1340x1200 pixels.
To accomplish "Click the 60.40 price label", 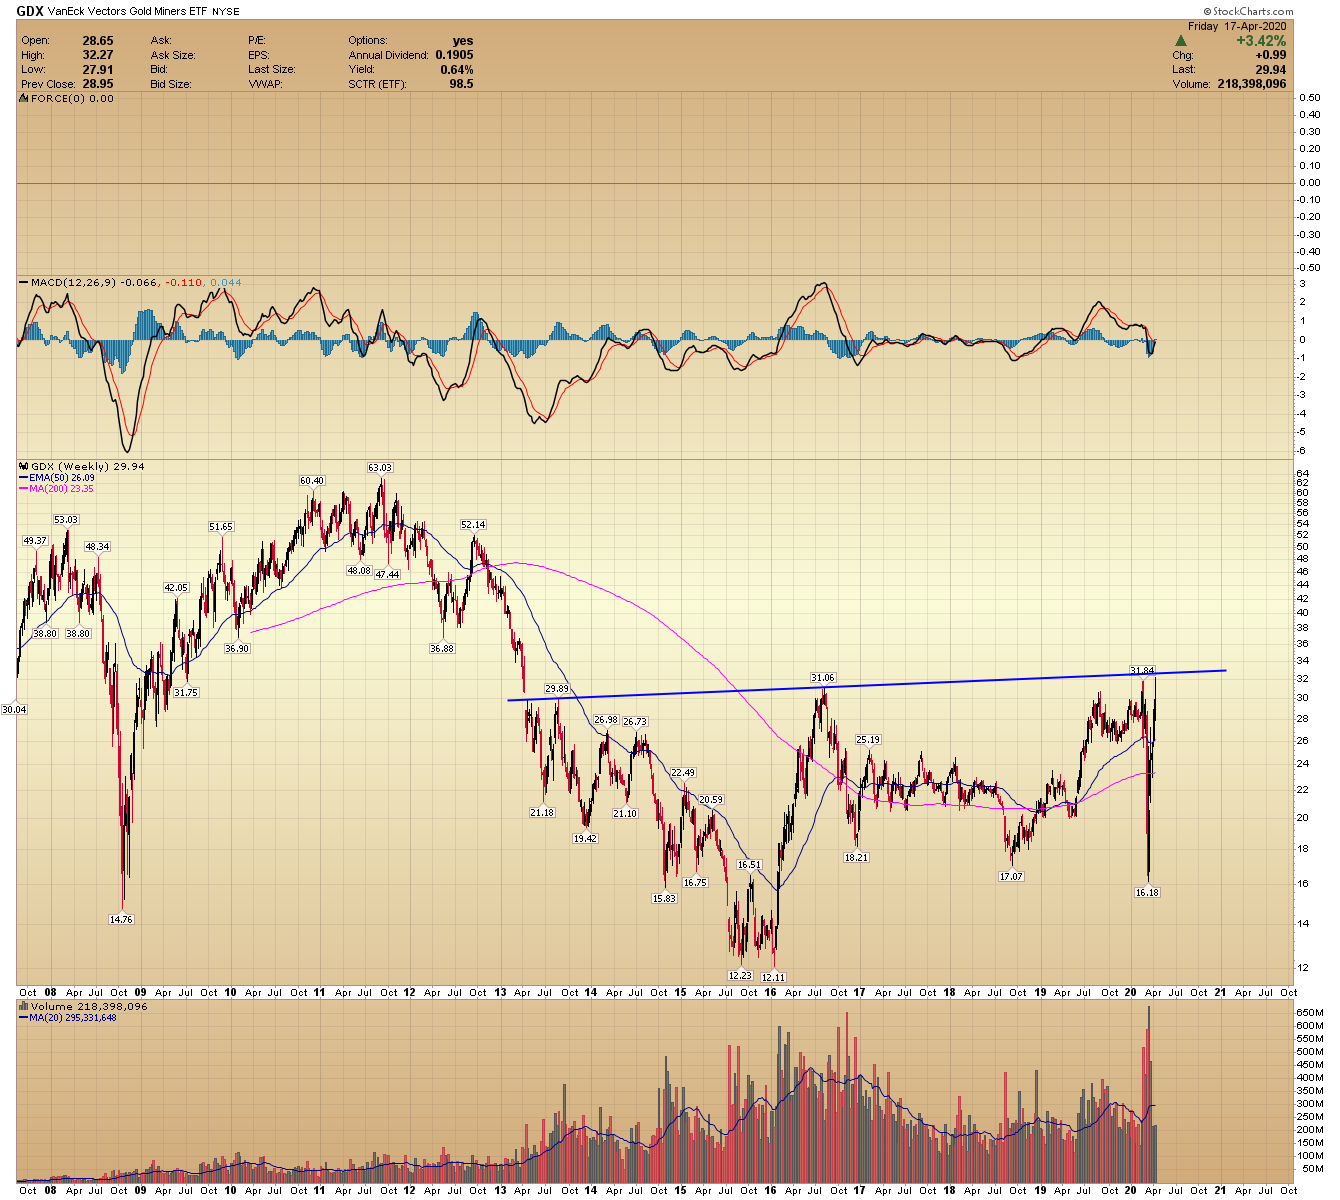I will click(312, 481).
